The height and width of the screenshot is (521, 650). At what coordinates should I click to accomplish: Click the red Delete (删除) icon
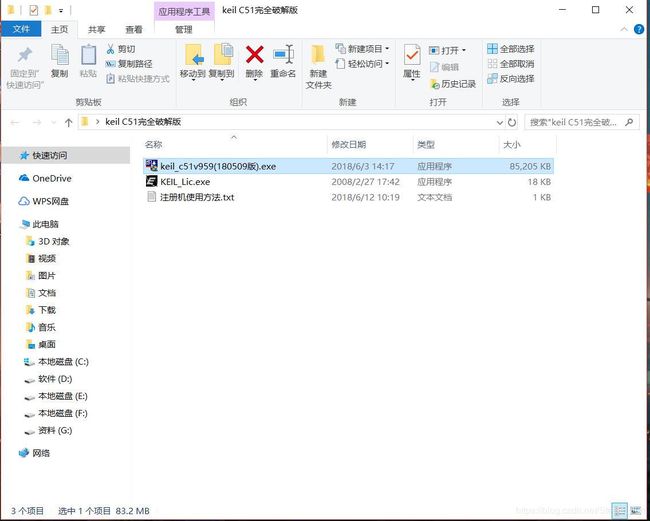(x=255, y=54)
